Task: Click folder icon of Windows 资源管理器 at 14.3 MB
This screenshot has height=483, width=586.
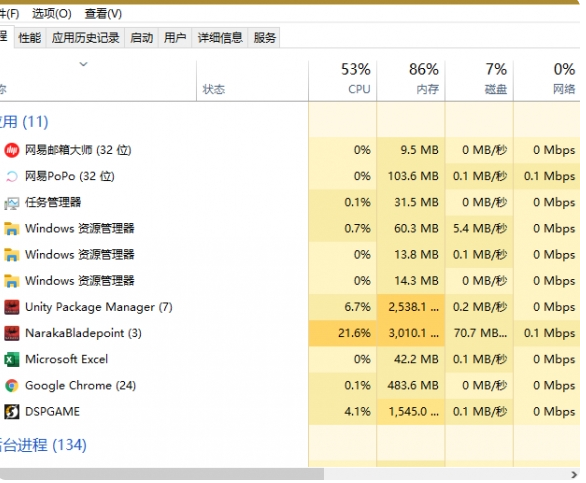Action: pos(12,281)
